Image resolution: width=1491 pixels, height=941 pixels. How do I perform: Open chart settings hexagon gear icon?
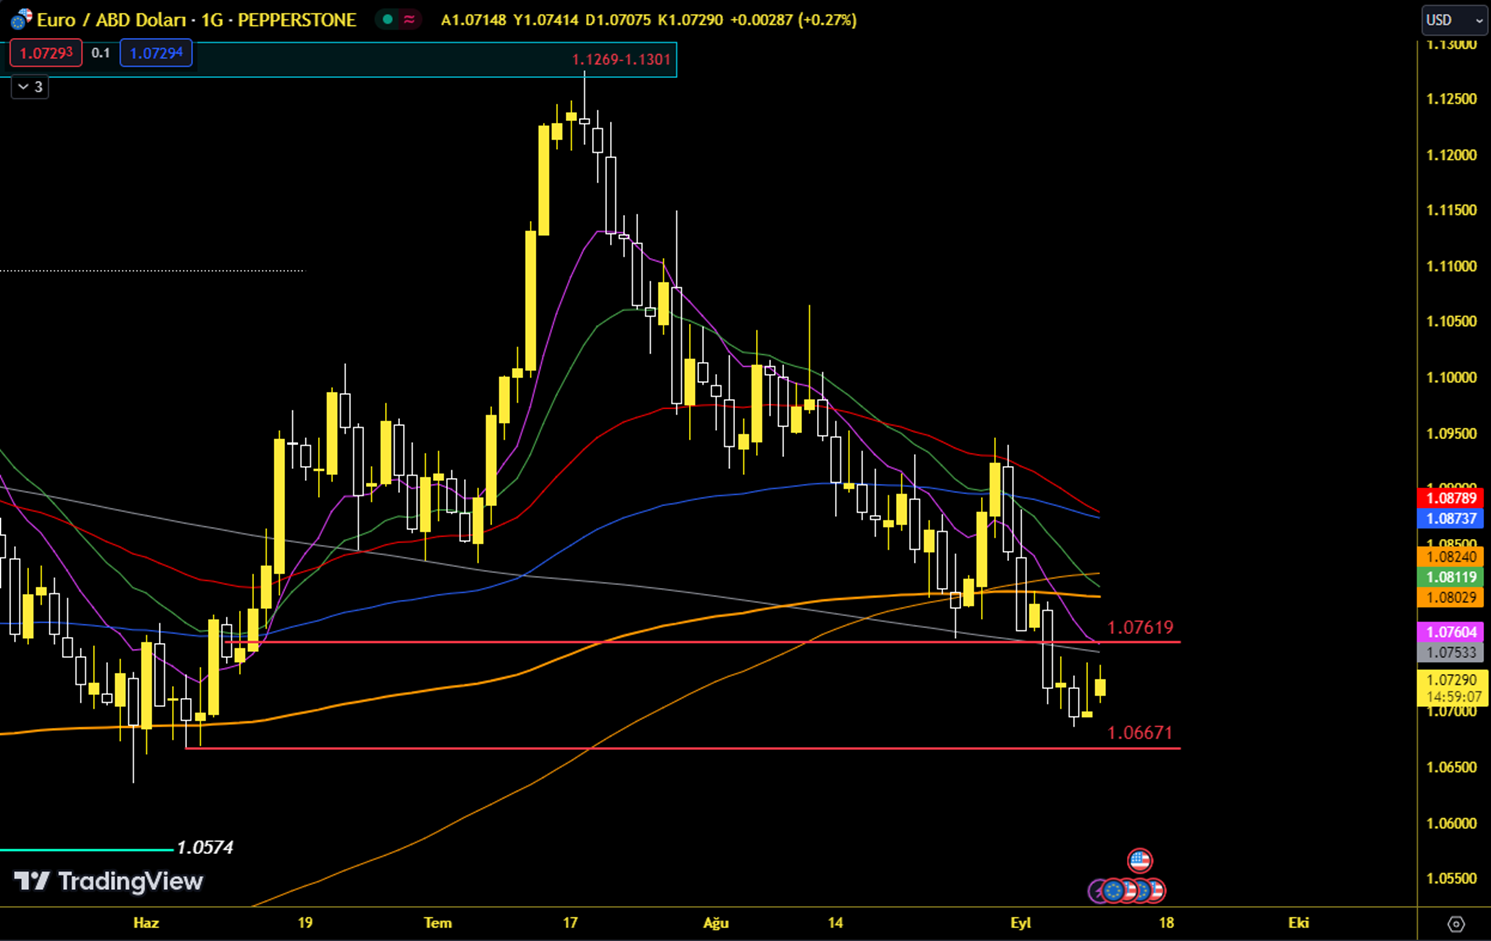(x=1456, y=923)
